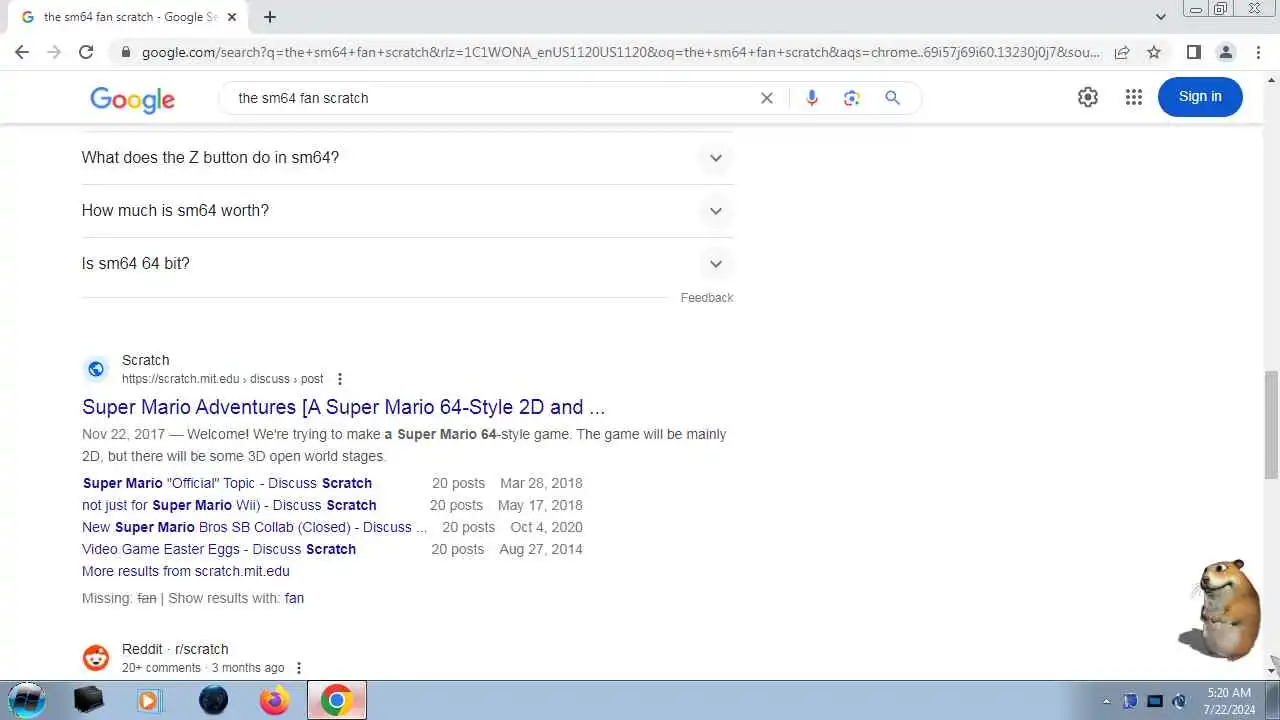Open the tab search dropdown
This screenshot has height=720, width=1280.
click(1161, 17)
